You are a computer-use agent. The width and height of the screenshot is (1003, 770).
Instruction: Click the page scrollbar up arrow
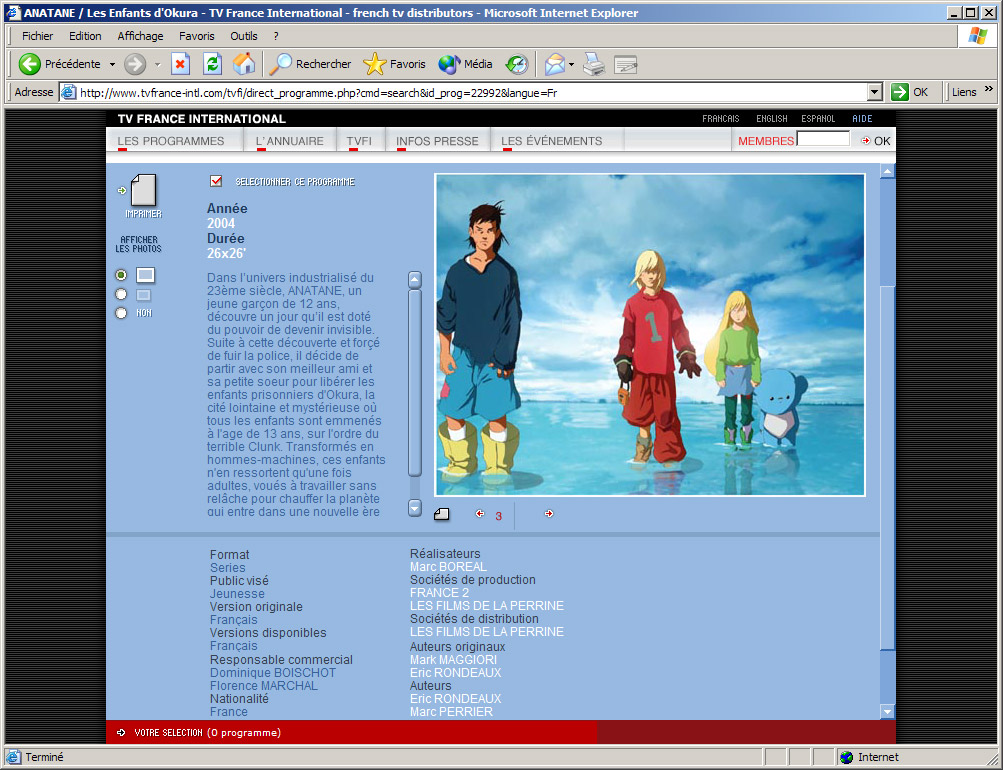887,171
